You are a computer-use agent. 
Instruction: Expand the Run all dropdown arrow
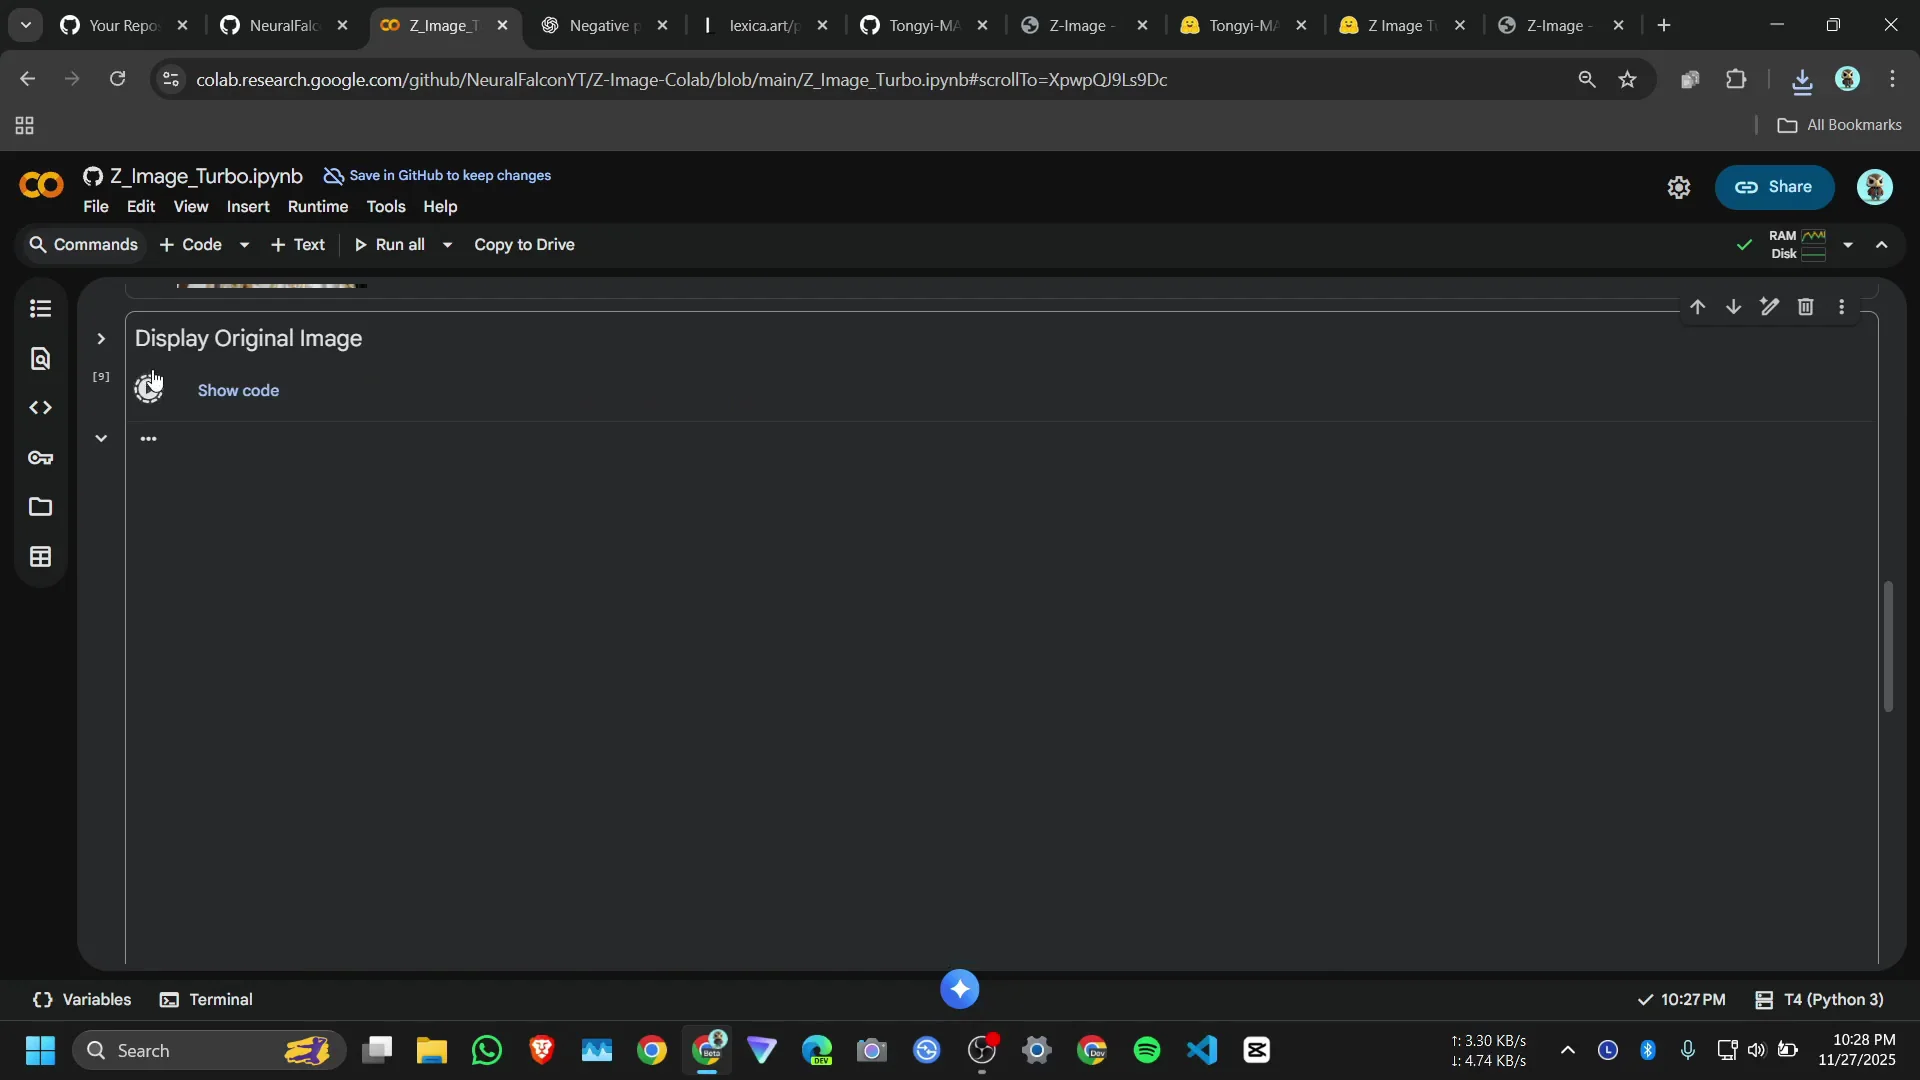point(447,244)
